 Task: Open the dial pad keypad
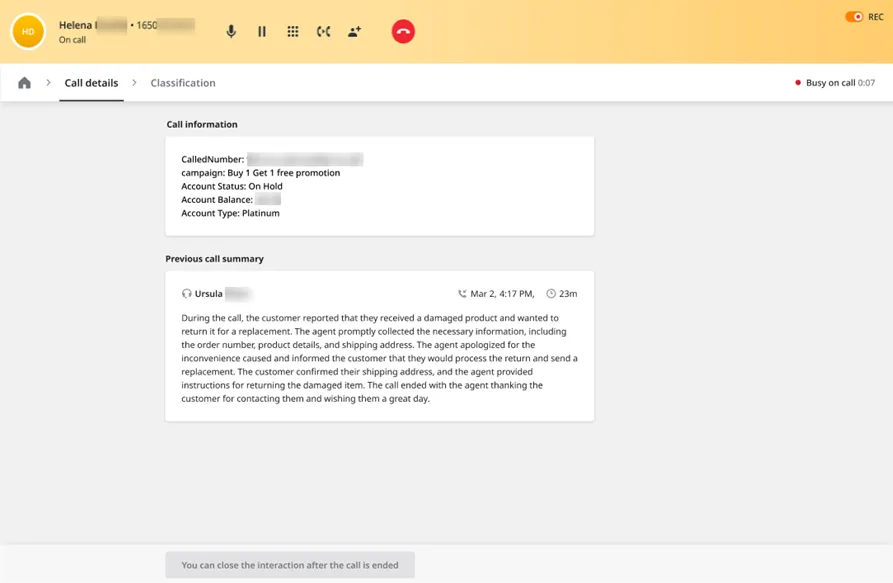point(293,31)
